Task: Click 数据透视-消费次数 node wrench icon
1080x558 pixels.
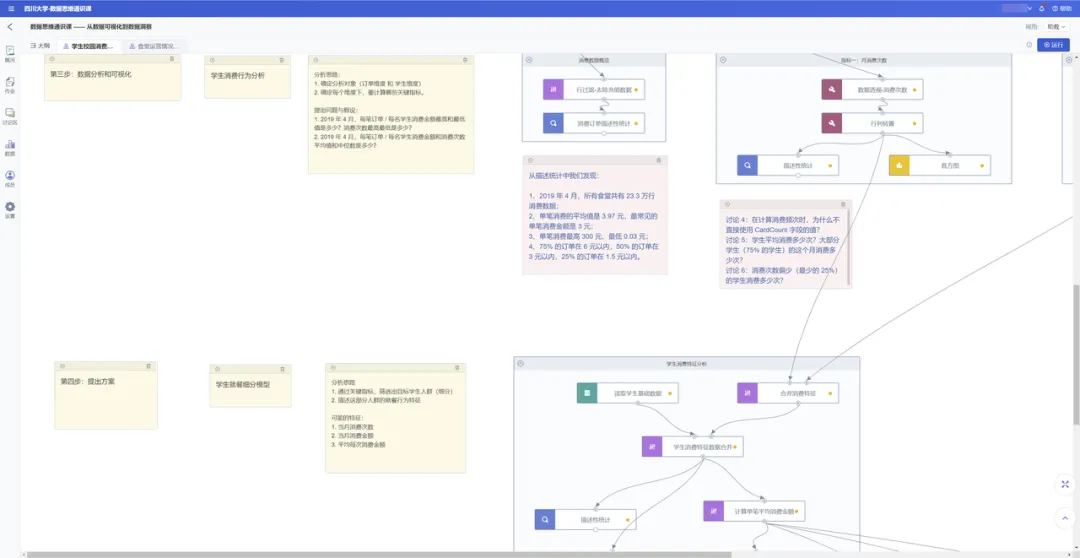Action: click(x=832, y=90)
